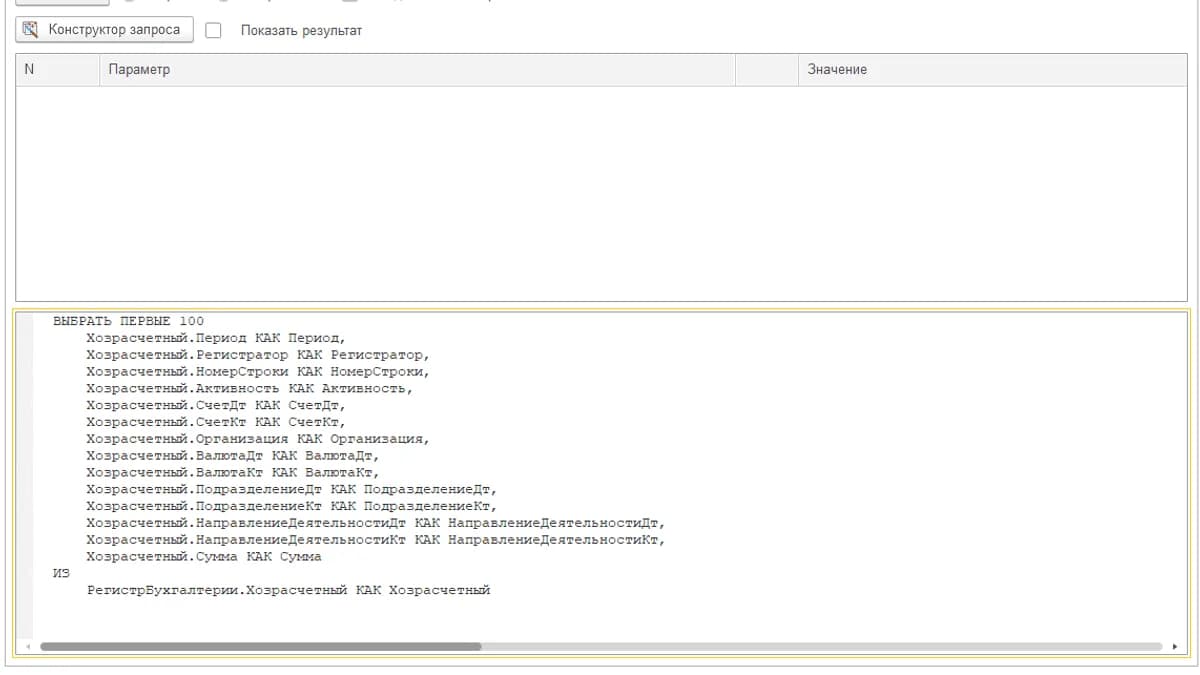Click the scrollbar's left arrow
The width and height of the screenshot is (1200, 675).
[27, 647]
